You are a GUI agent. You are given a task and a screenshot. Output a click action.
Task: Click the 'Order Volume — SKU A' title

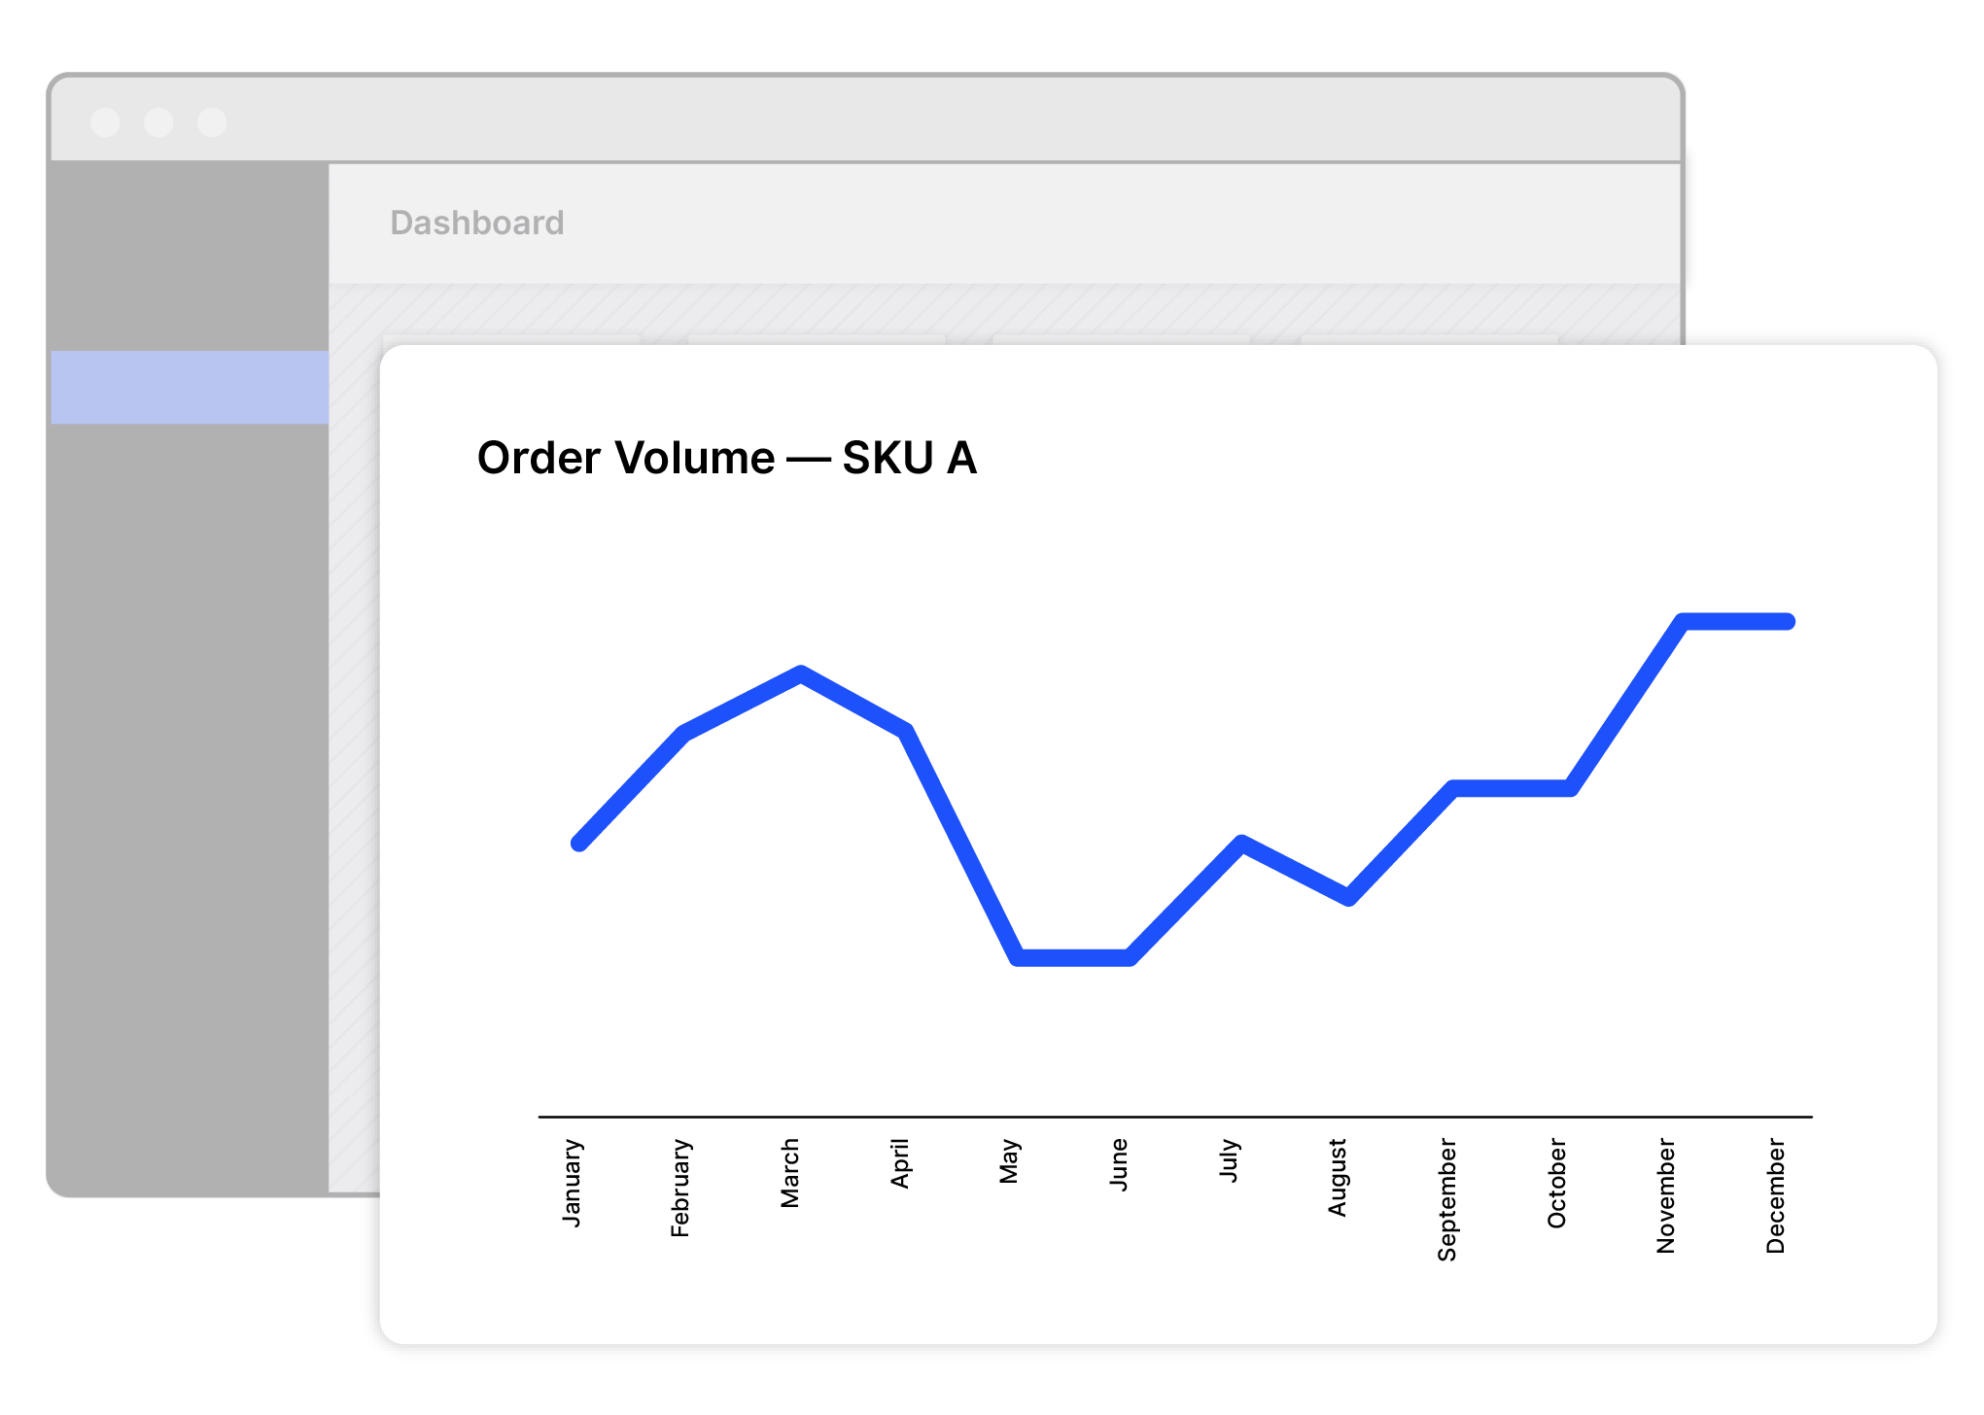pos(726,458)
